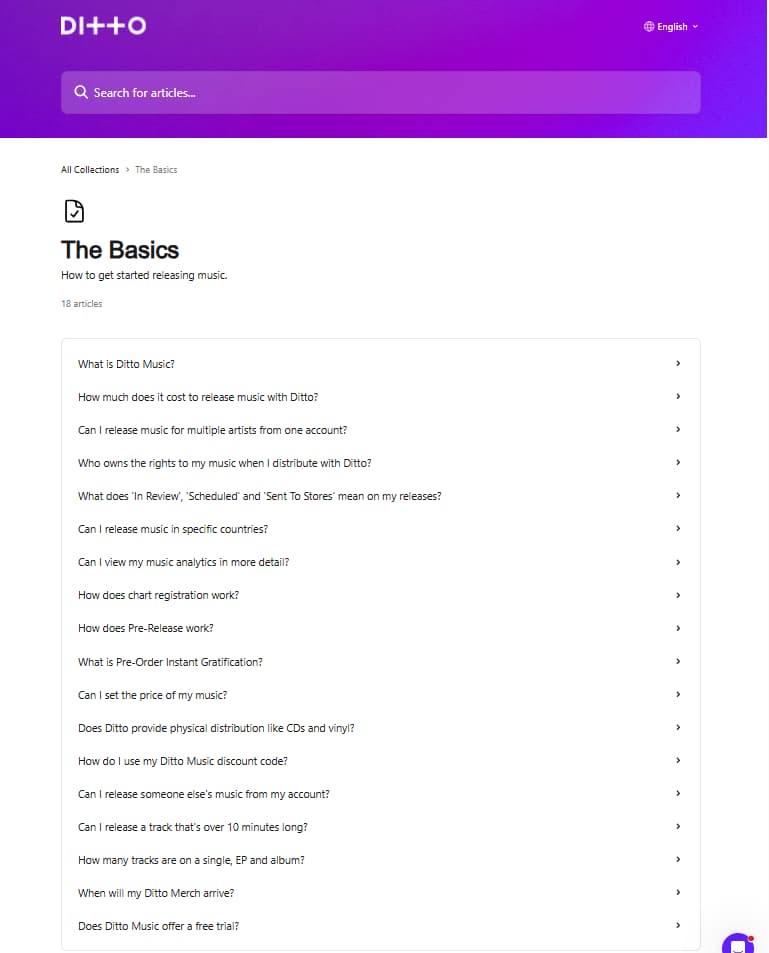Click the globe language icon
Viewport: 769px width, 953px height.
tap(651, 26)
